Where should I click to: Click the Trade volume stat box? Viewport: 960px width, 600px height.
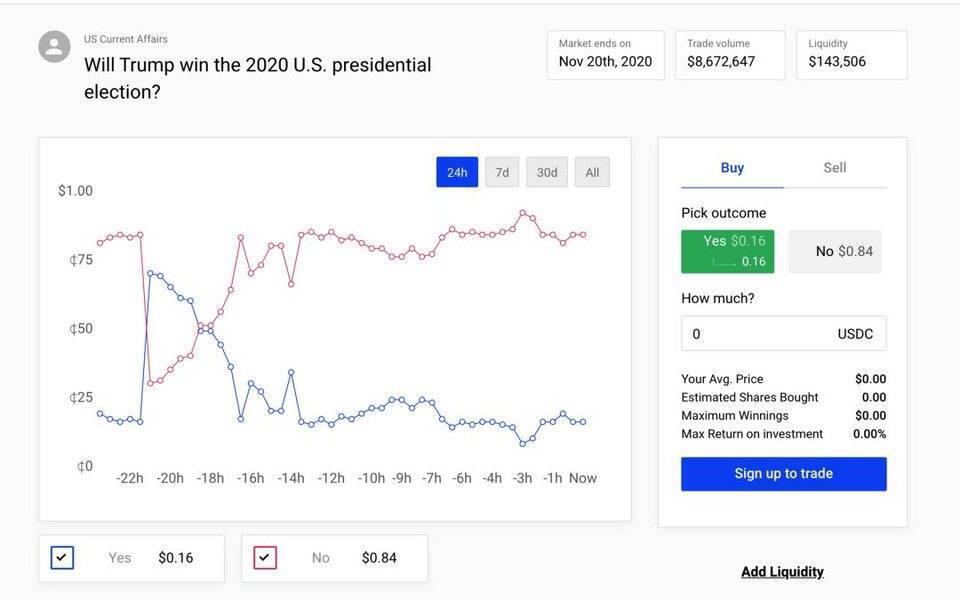[x=730, y=55]
